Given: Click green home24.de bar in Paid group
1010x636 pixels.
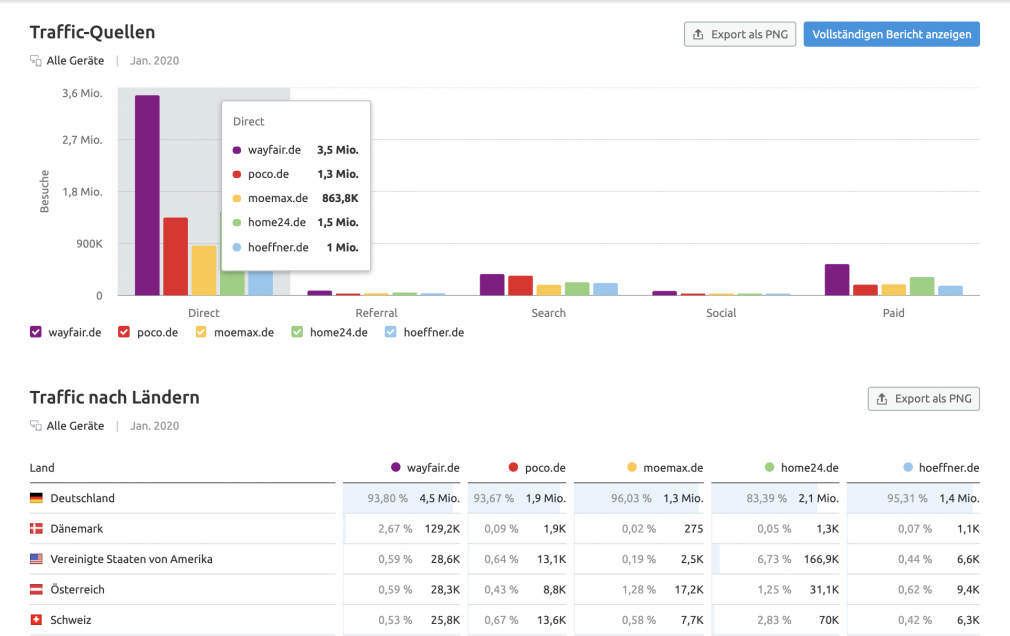Looking at the screenshot, I should pyautogui.click(x=922, y=286).
